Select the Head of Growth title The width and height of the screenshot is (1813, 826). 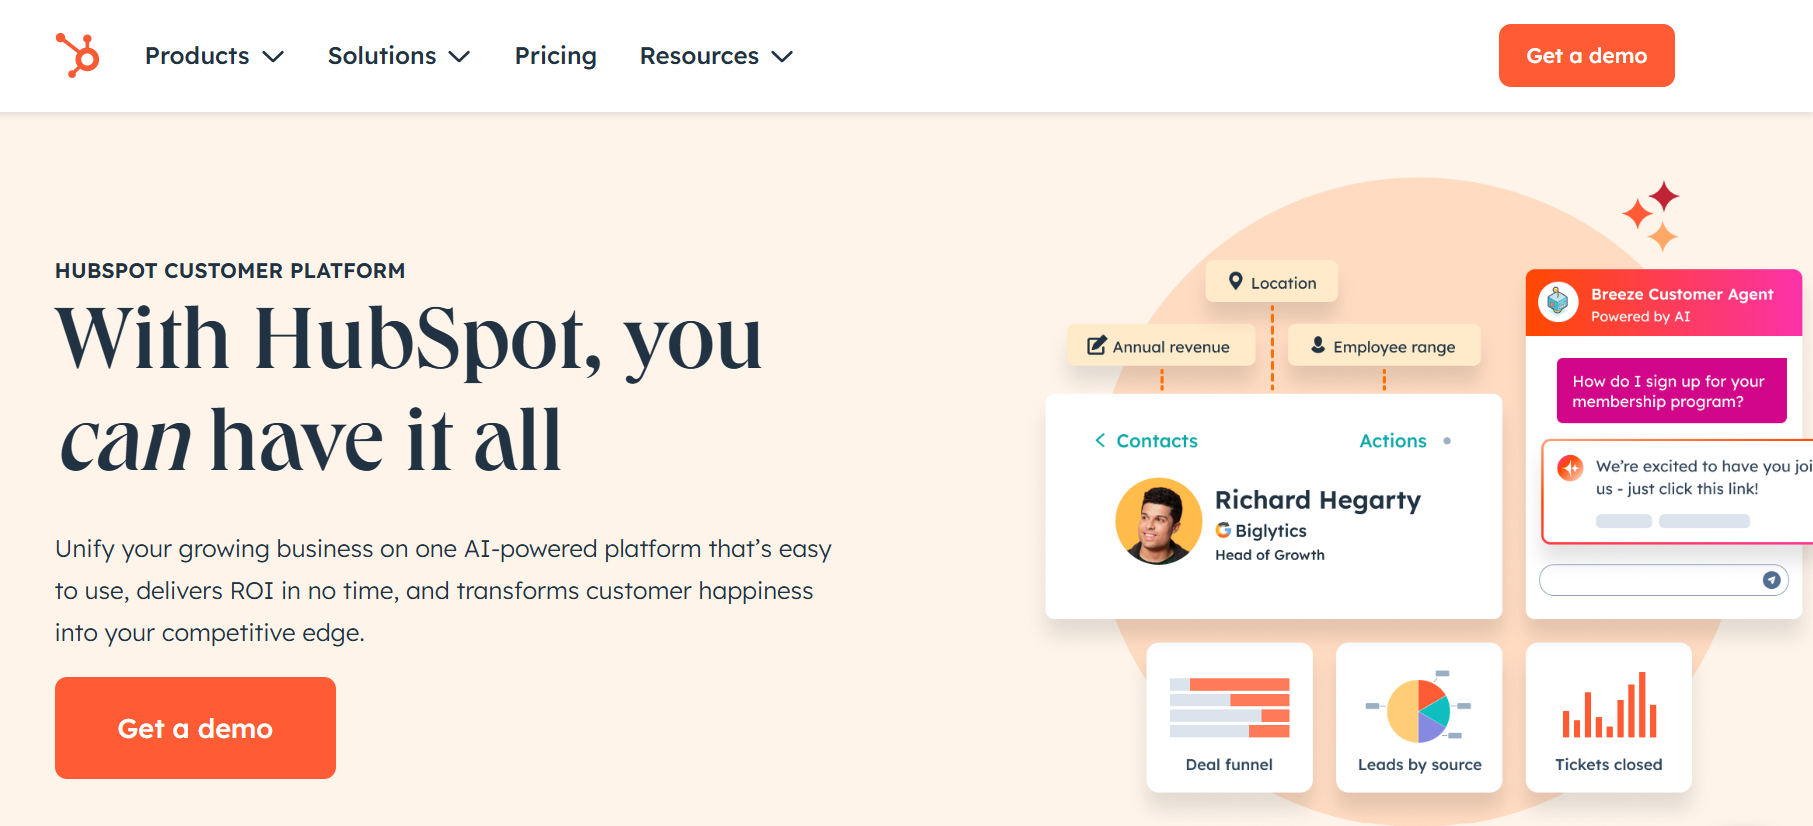[x=1269, y=555]
